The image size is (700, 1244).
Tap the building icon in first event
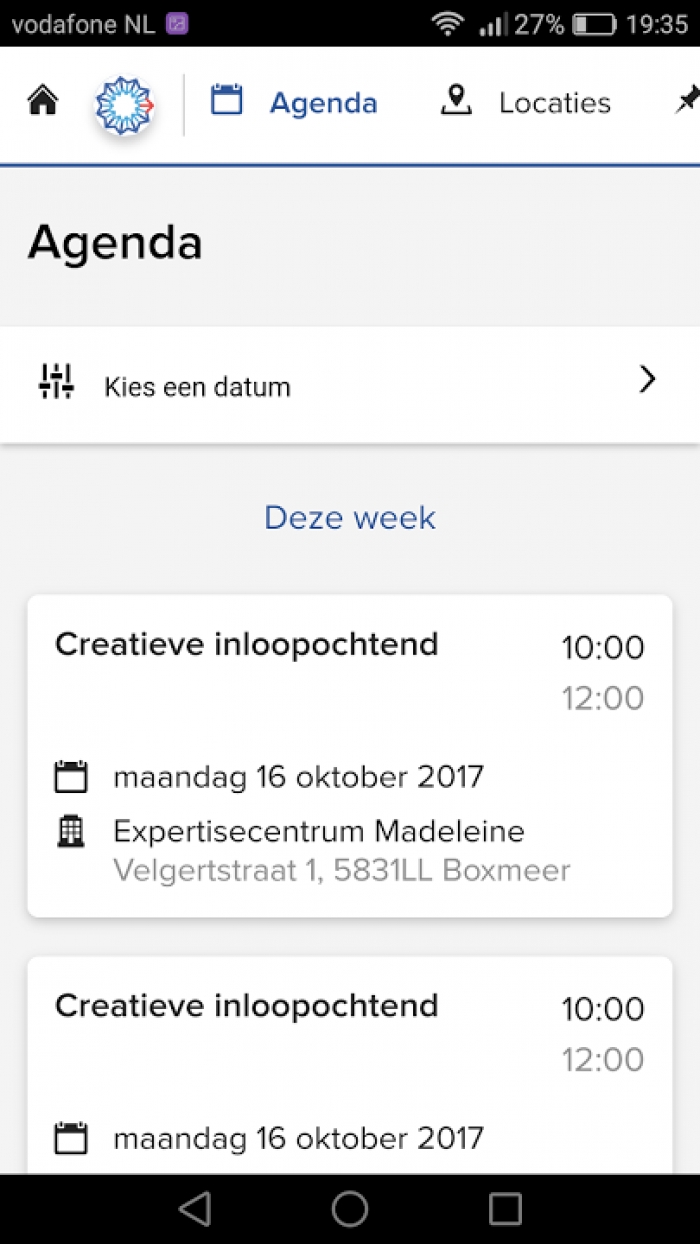(71, 831)
